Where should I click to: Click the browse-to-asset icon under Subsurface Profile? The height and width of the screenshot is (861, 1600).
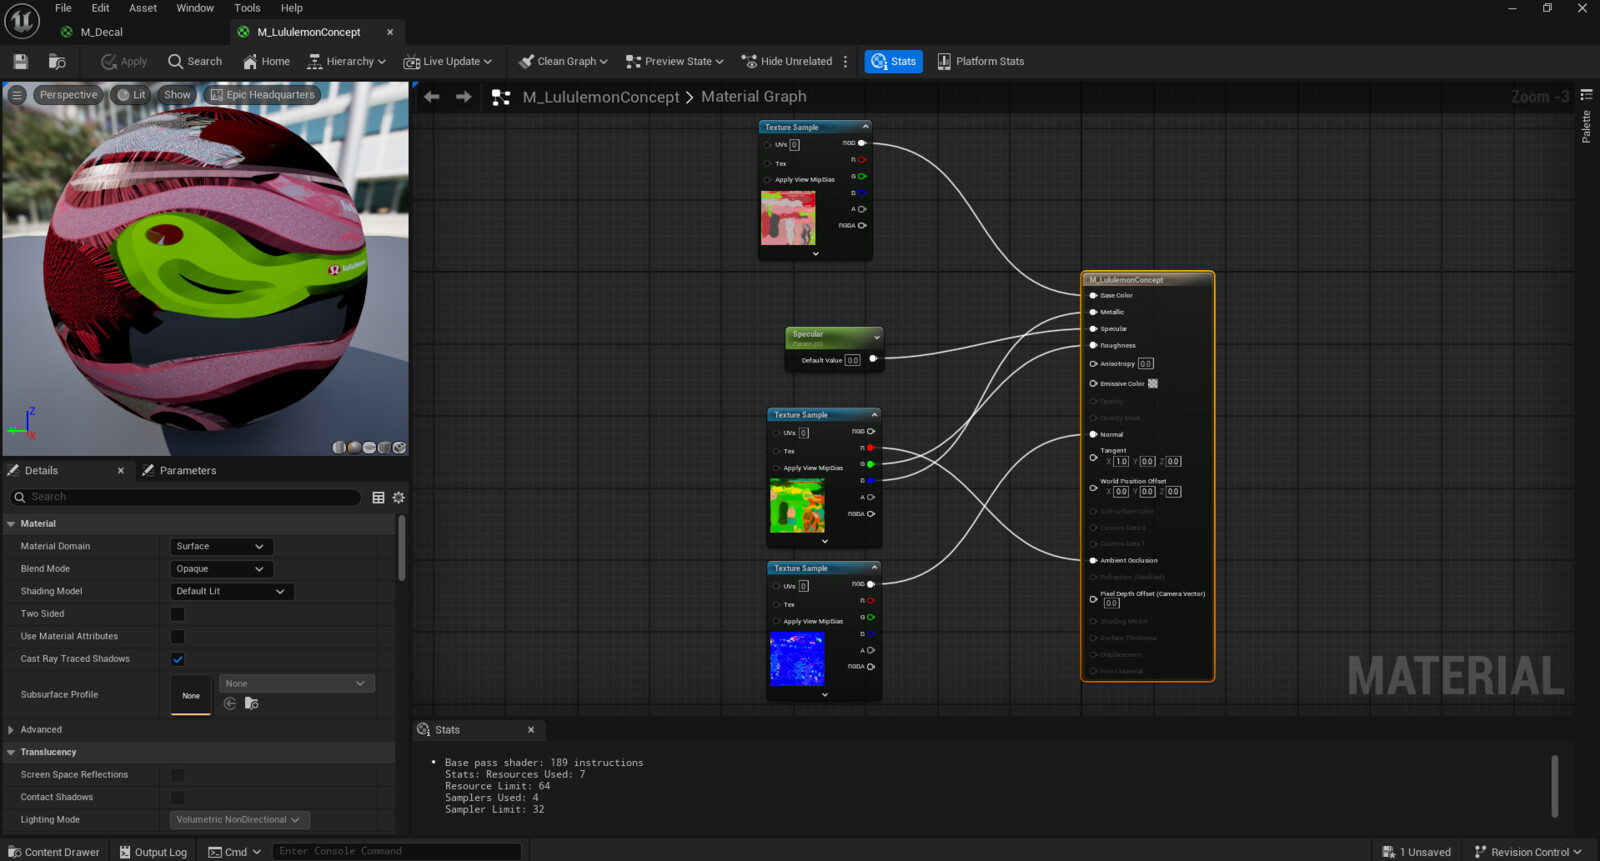[251, 704]
